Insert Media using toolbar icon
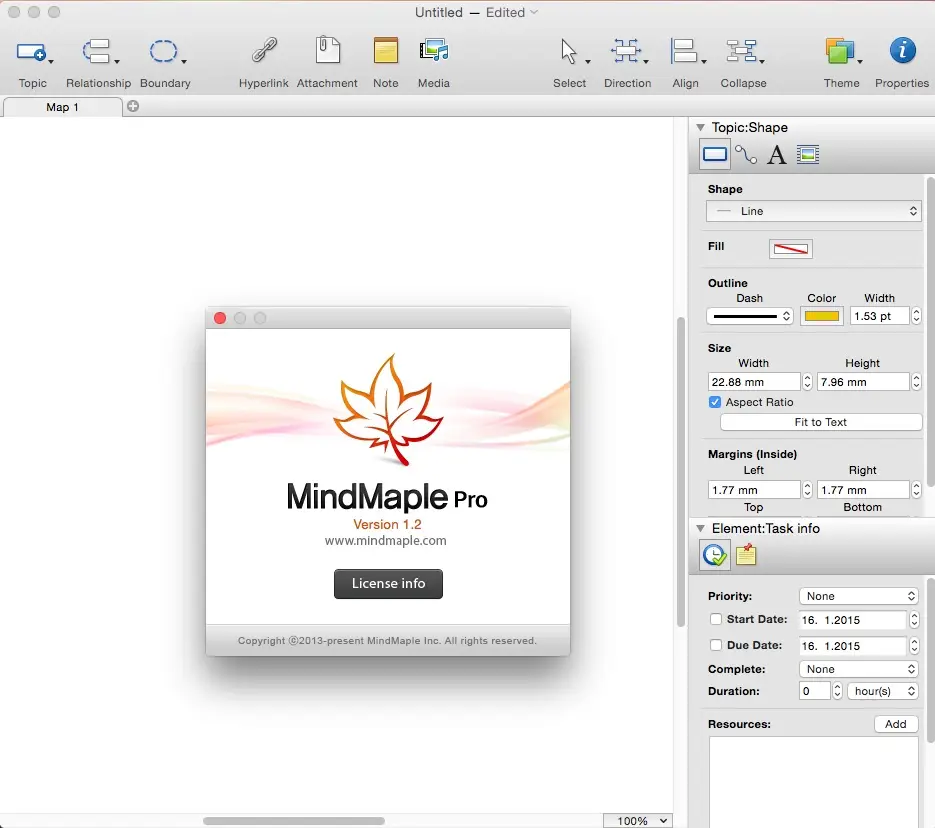Screen dimensions: 935x828 (434, 50)
